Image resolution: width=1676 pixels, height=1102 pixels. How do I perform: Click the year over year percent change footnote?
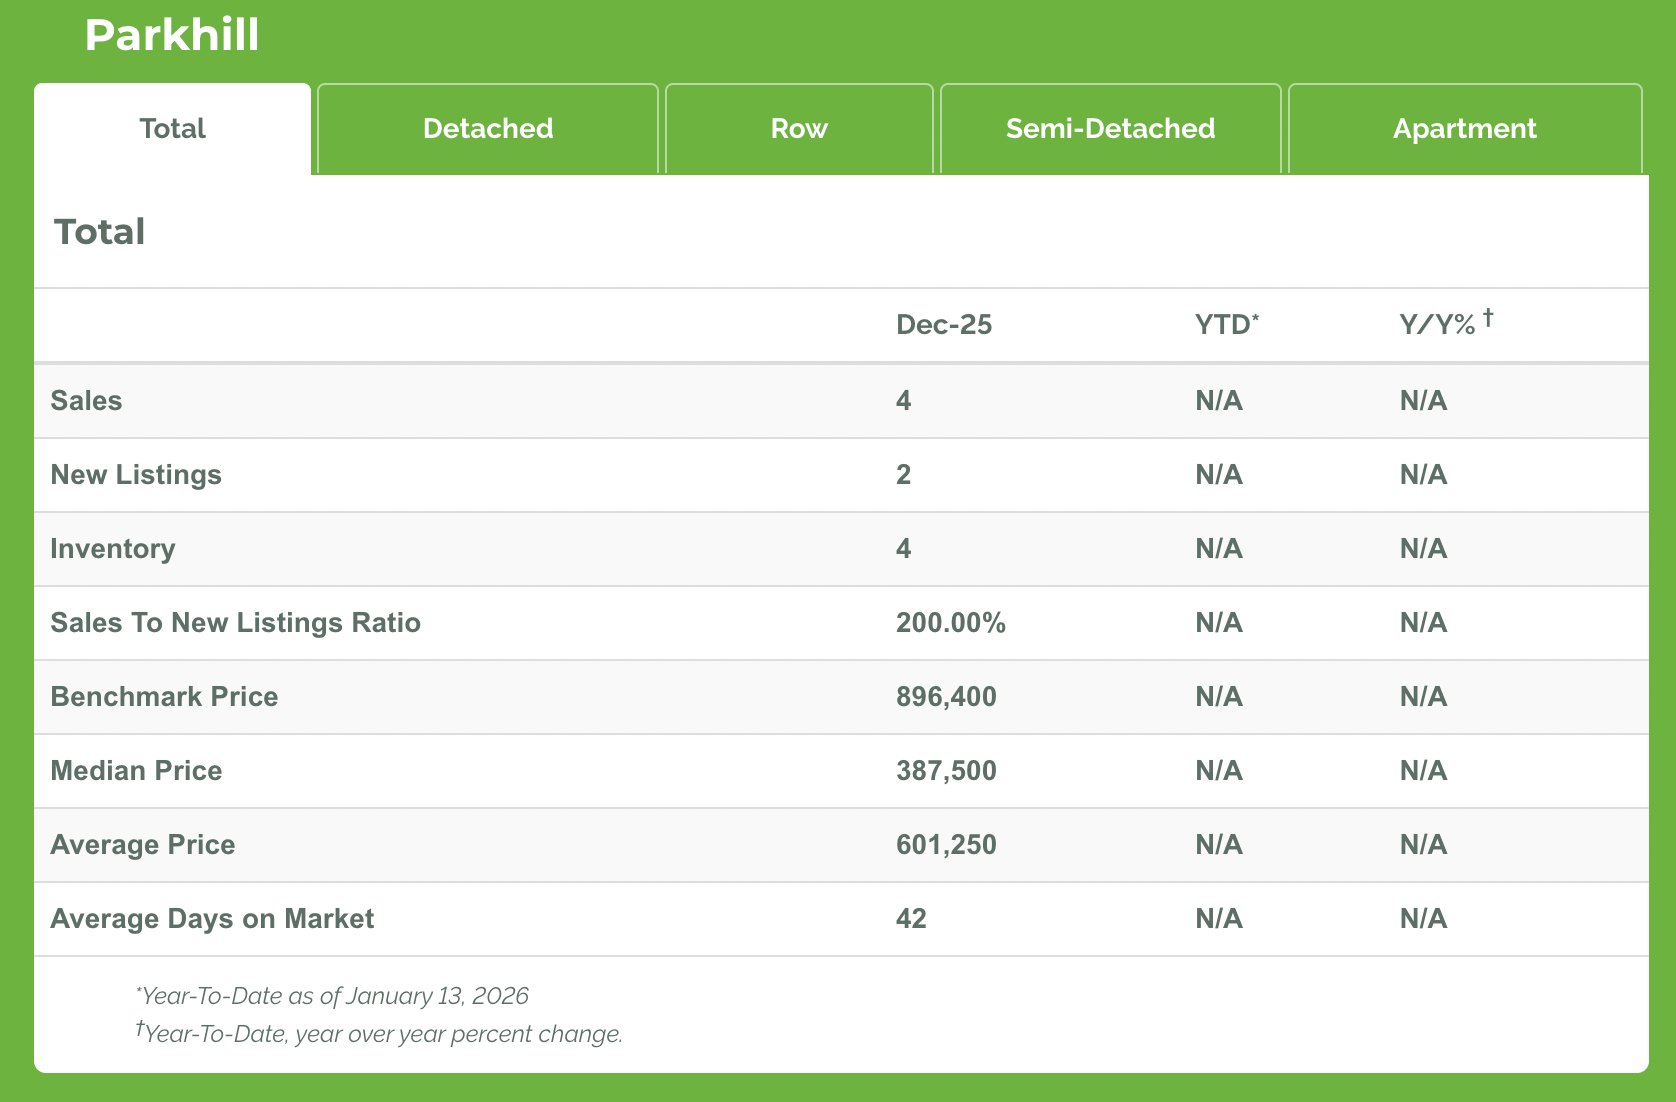click(382, 1034)
